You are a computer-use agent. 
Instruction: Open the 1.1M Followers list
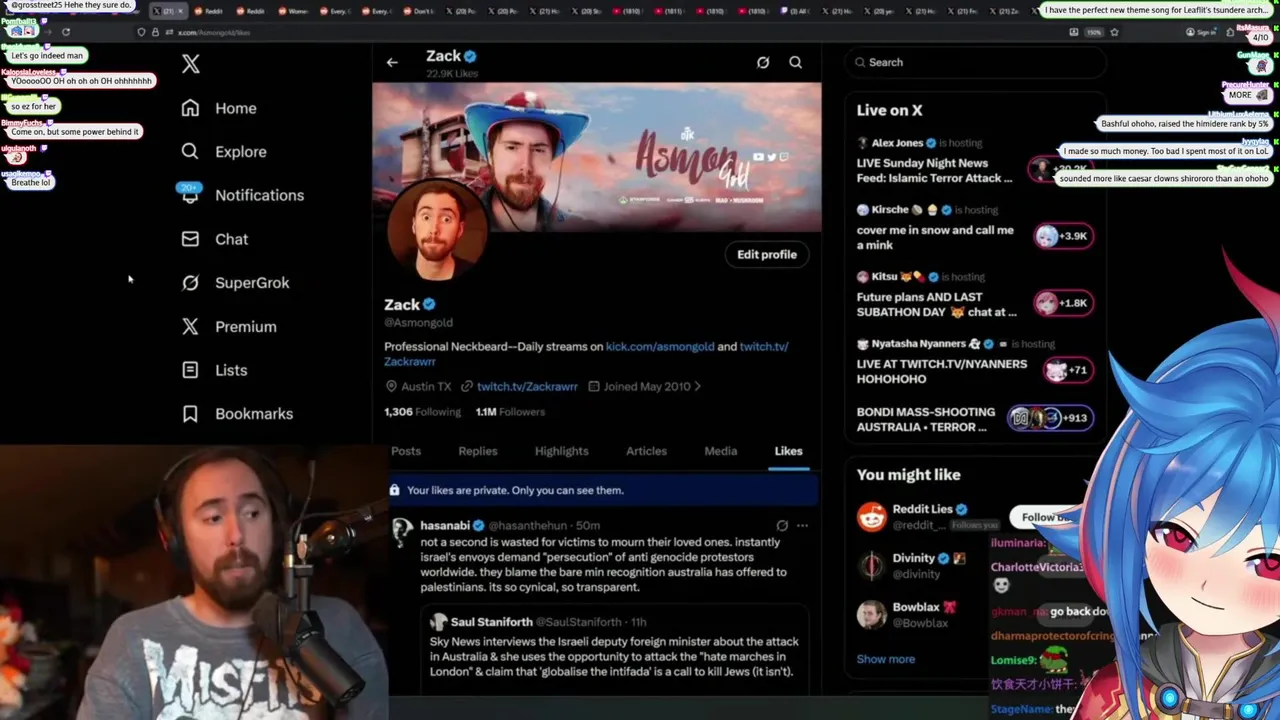point(510,411)
